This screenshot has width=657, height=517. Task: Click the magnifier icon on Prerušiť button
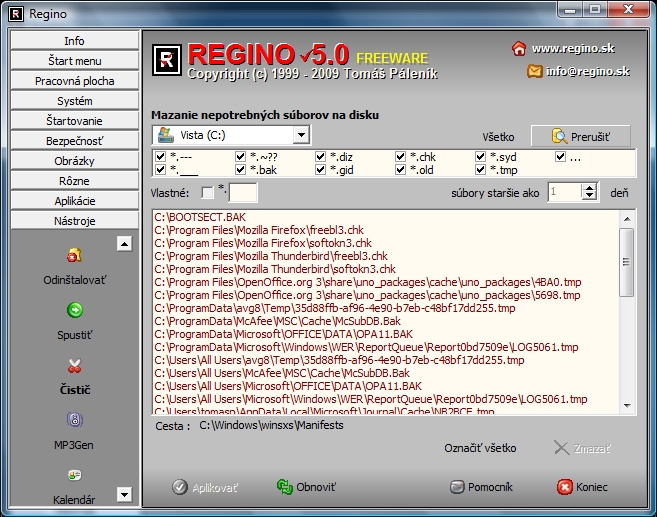click(x=559, y=136)
